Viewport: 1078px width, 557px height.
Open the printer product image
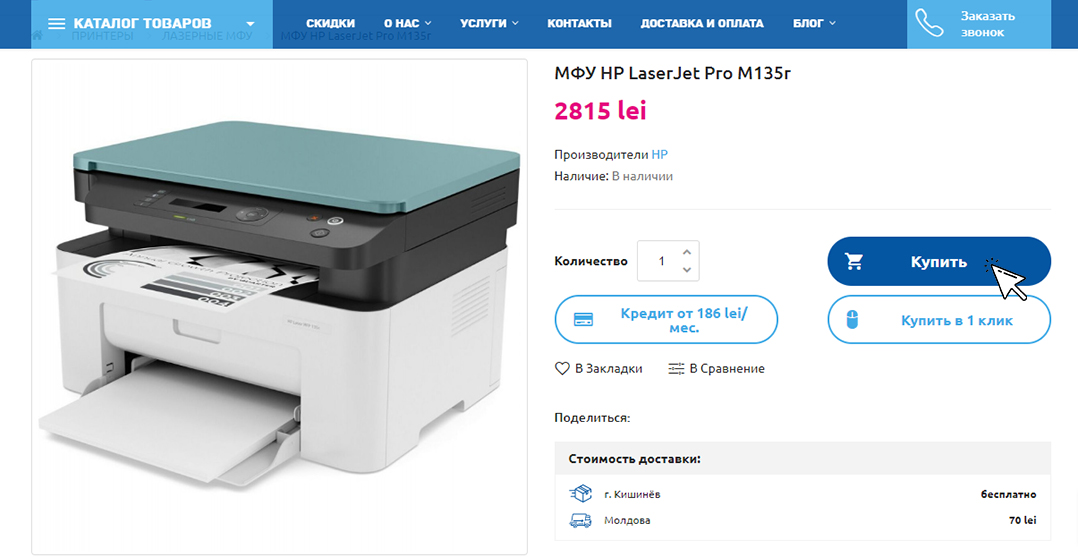click(279, 306)
